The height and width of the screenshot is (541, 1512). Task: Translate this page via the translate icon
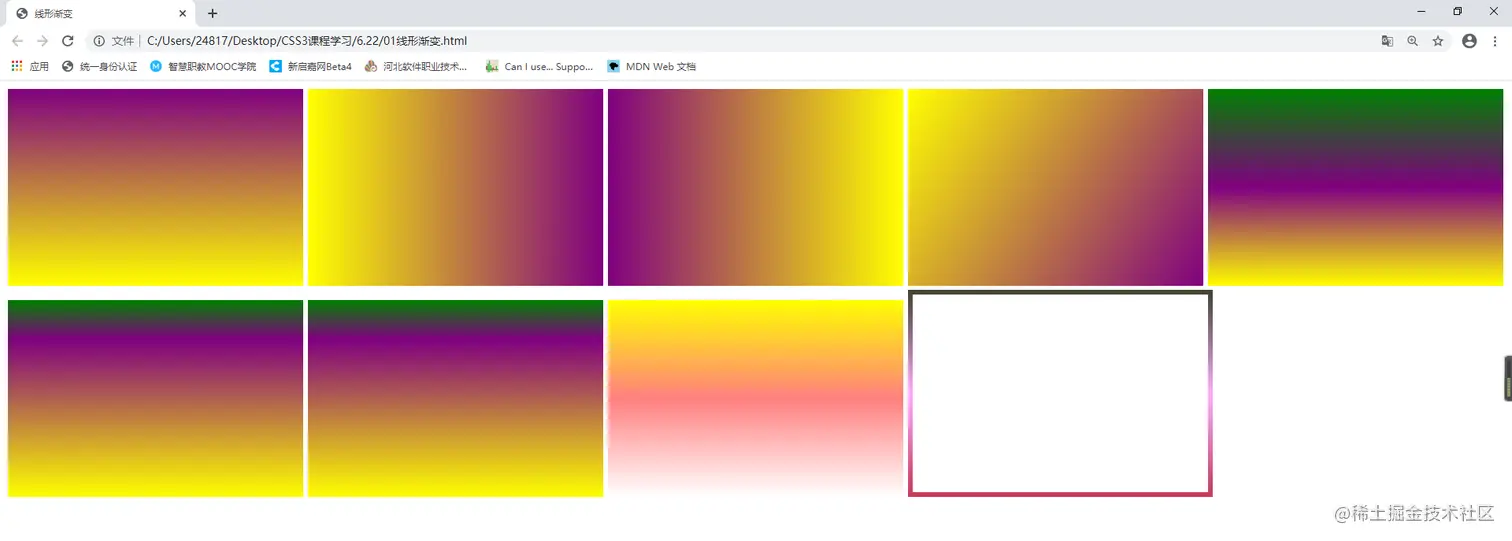pos(1387,41)
